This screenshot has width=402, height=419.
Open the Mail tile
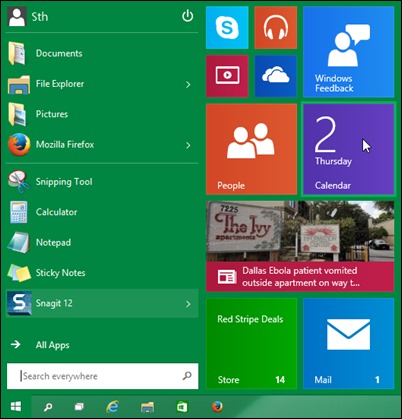pos(348,343)
